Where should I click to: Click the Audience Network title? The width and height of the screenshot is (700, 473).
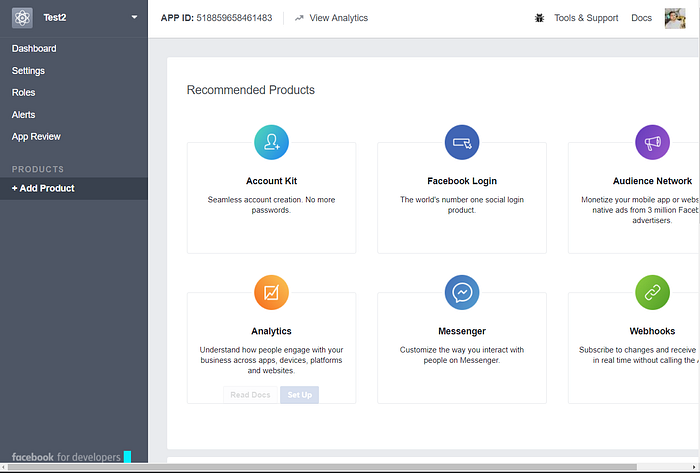tap(652, 181)
